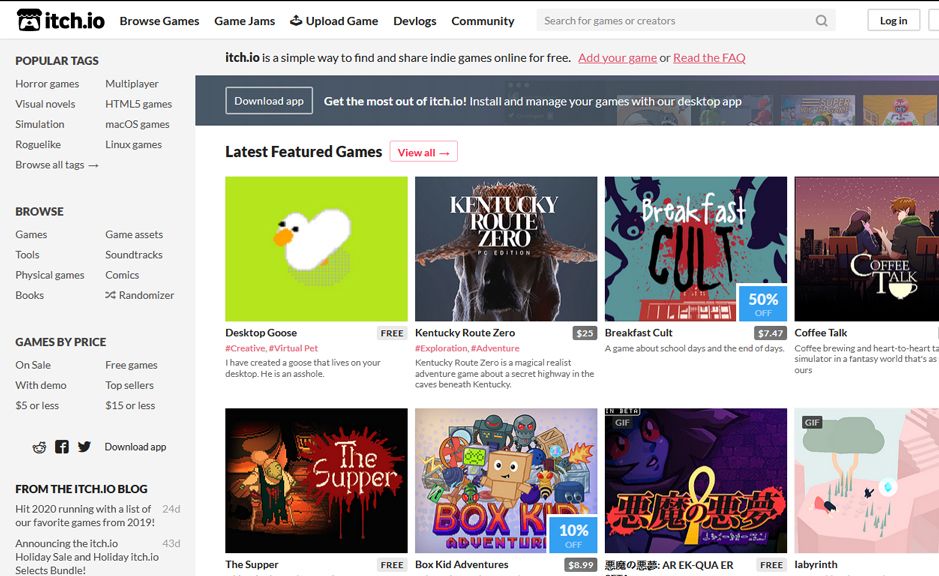Open Game Jams page
Screen dimensions: 939x576
[x=244, y=21]
